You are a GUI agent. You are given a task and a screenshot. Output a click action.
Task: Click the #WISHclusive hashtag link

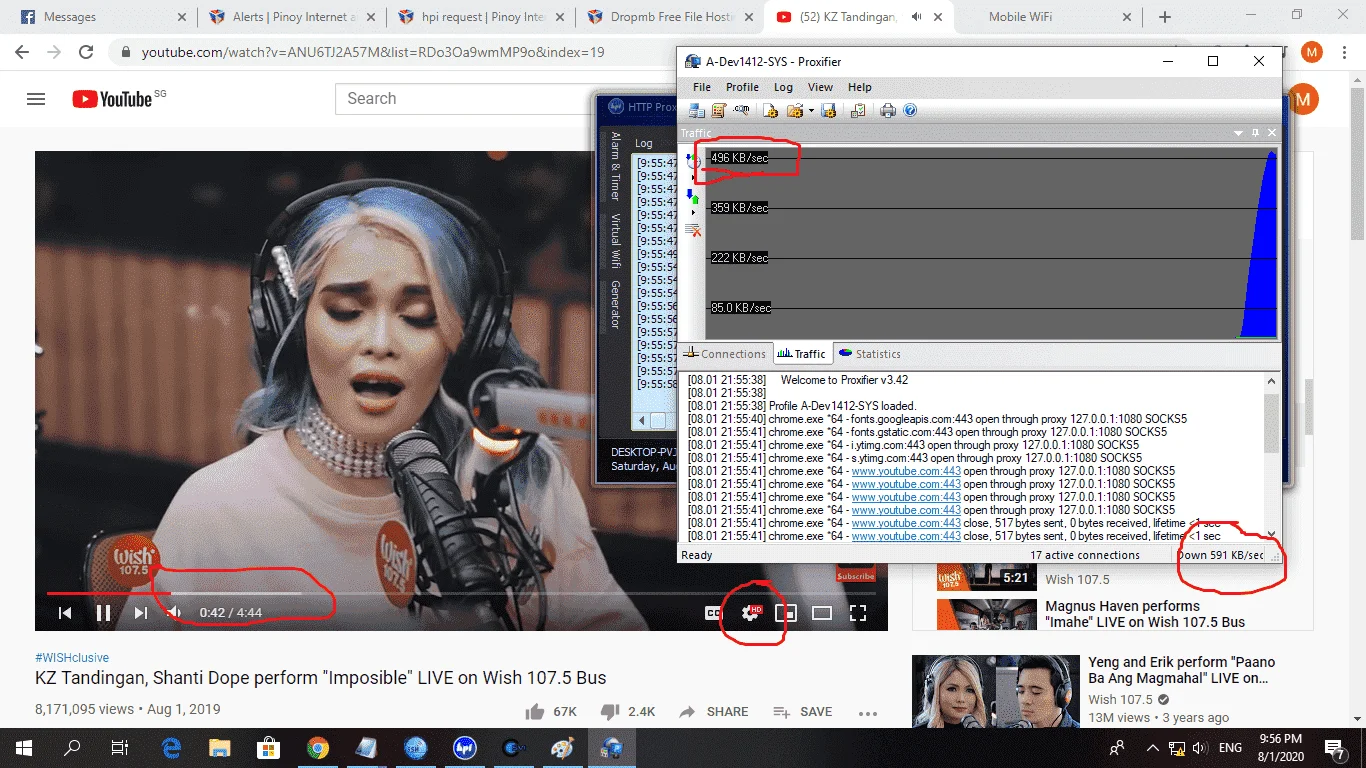pyautogui.click(x=72, y=658)
